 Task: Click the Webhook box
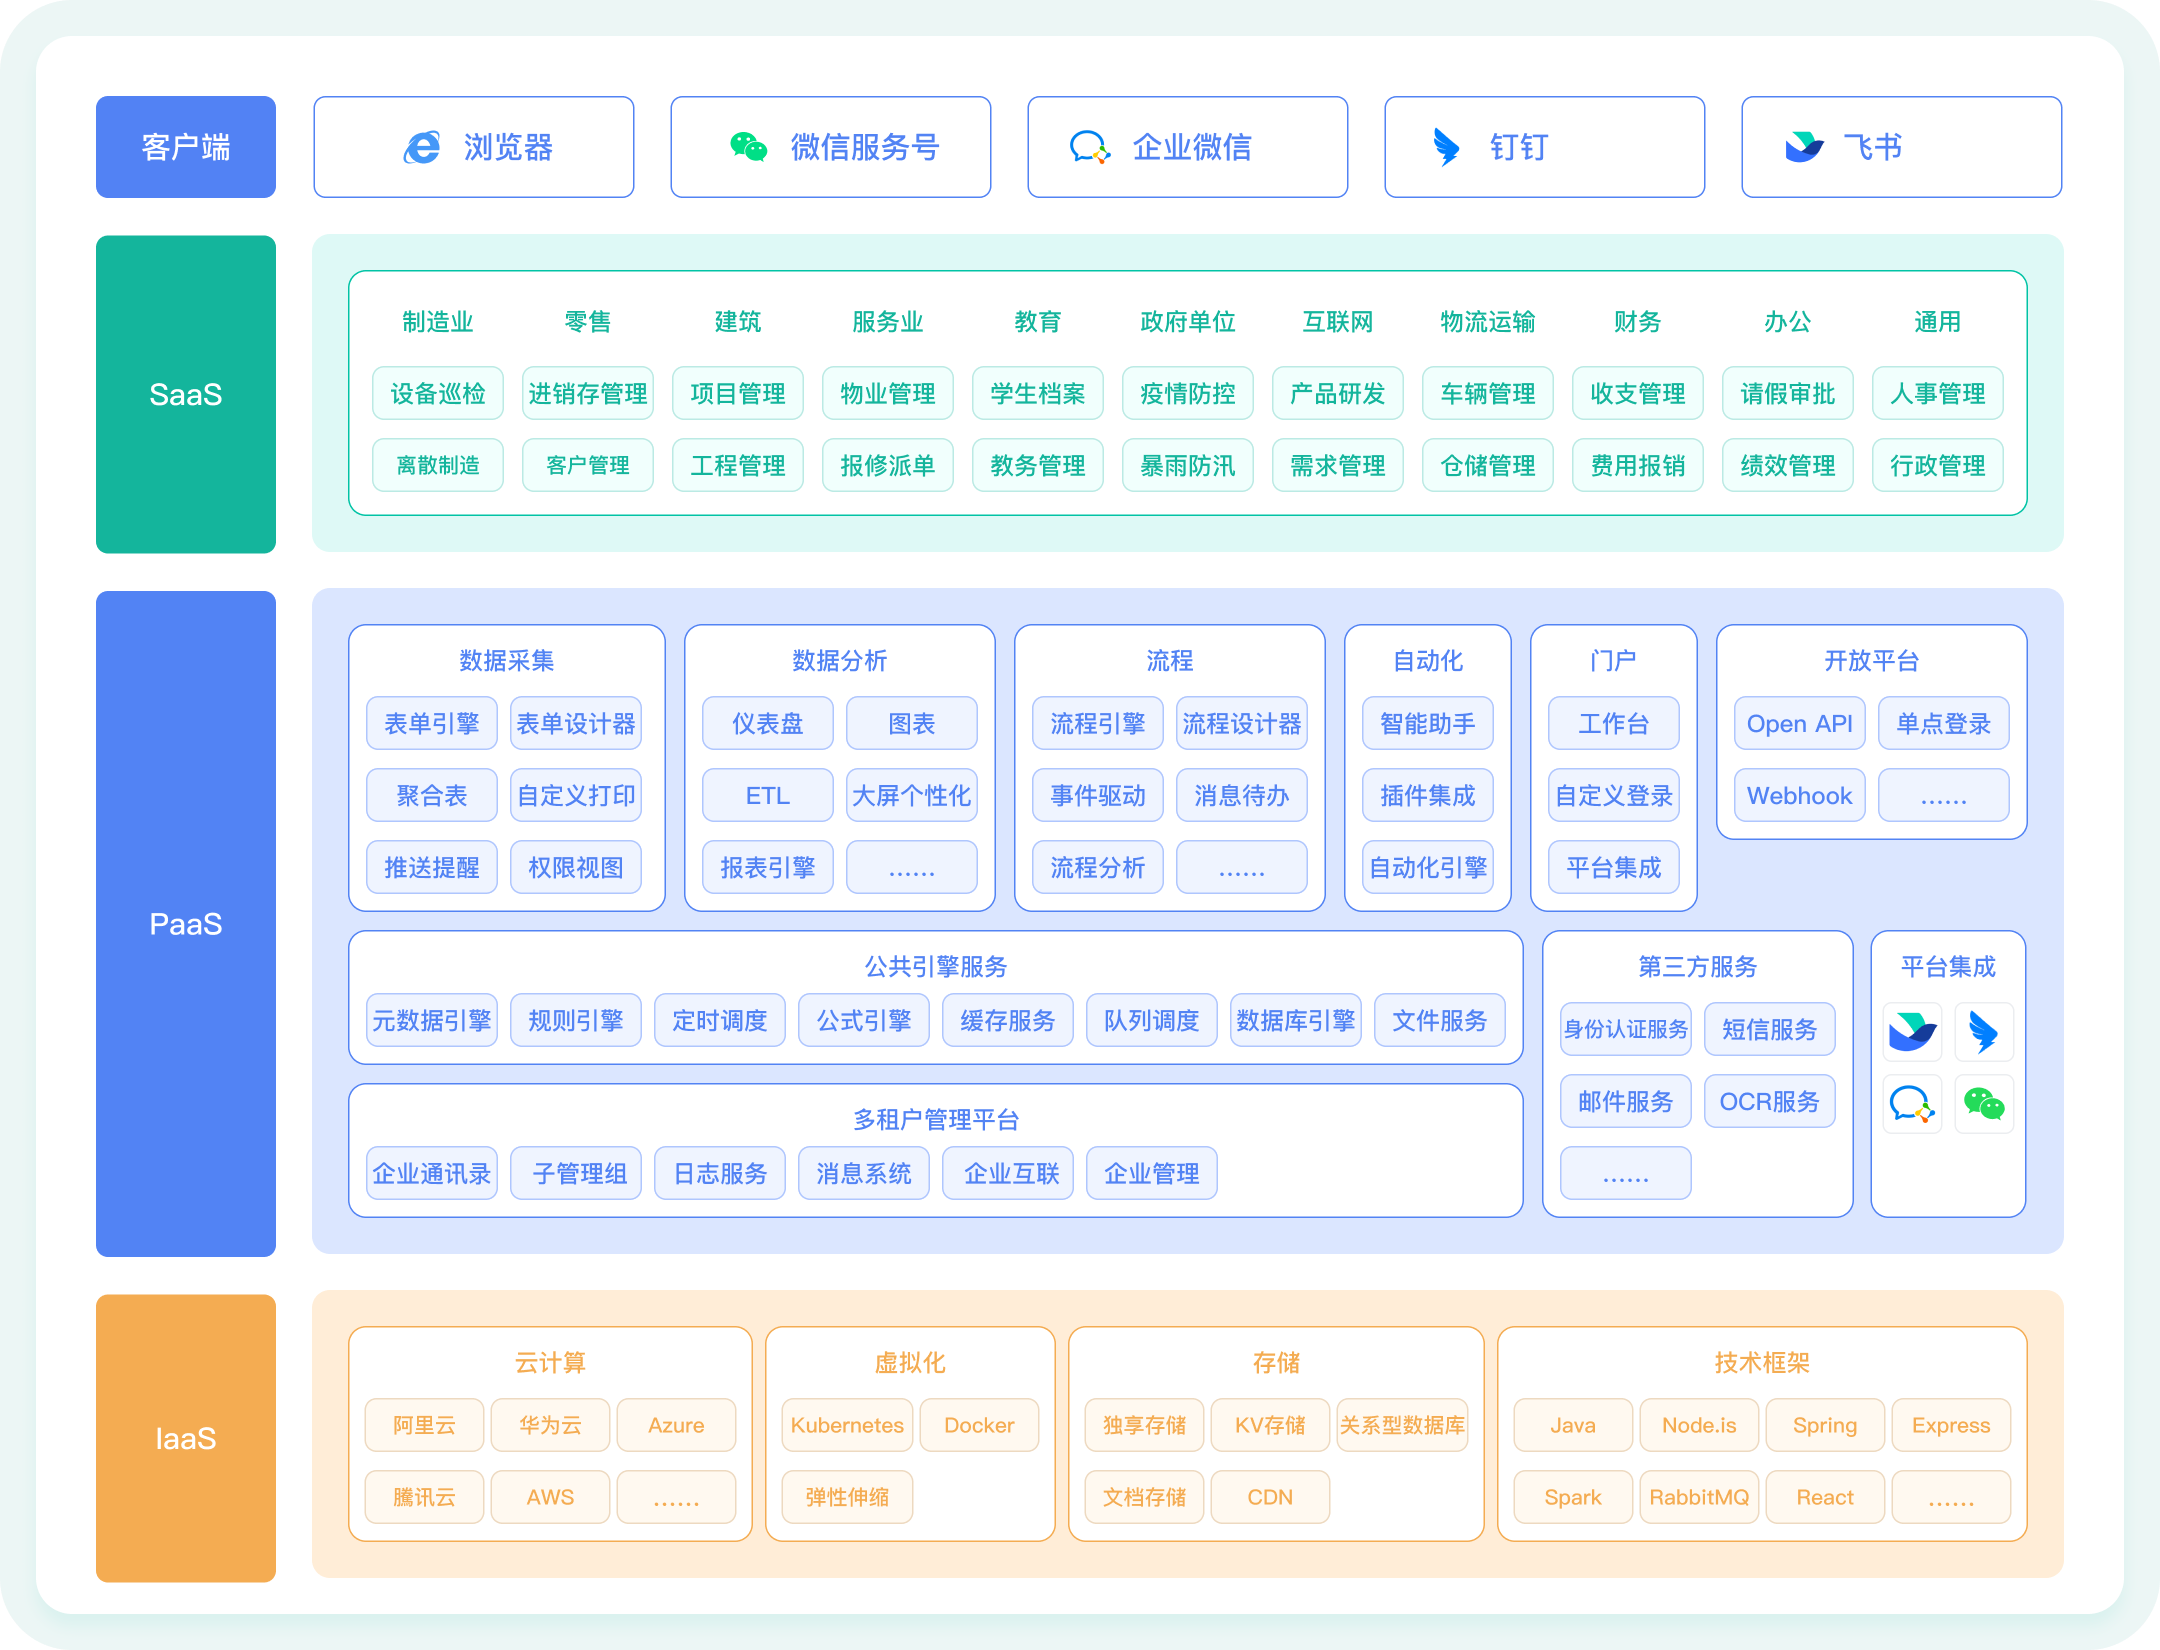tap(1800, 795)
